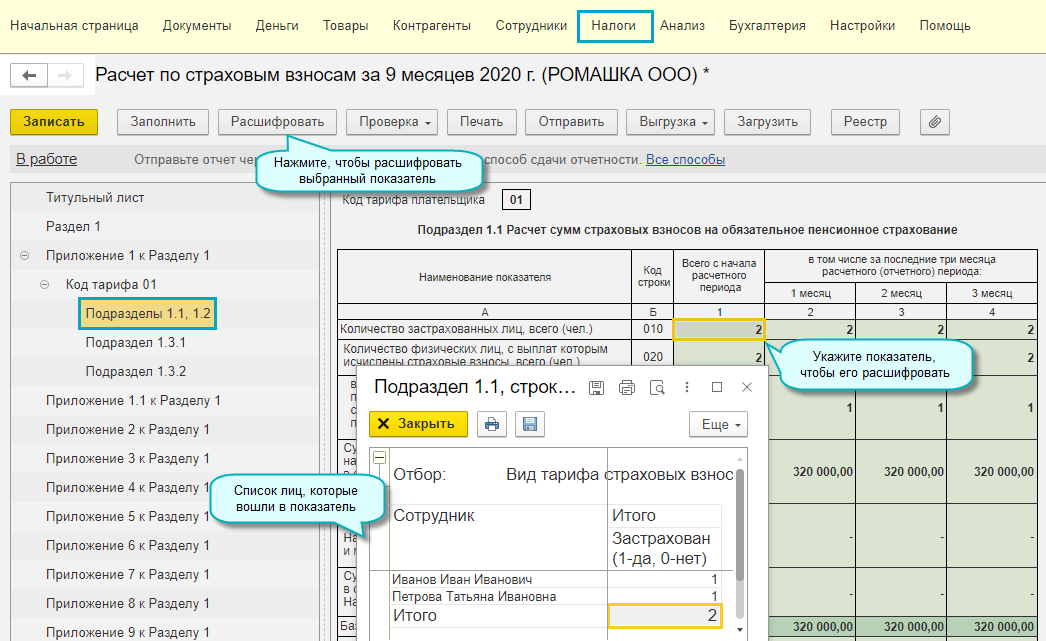Open the Деньги menu
This screenshot has height=641, width=1046.
(x=277, y=26)
